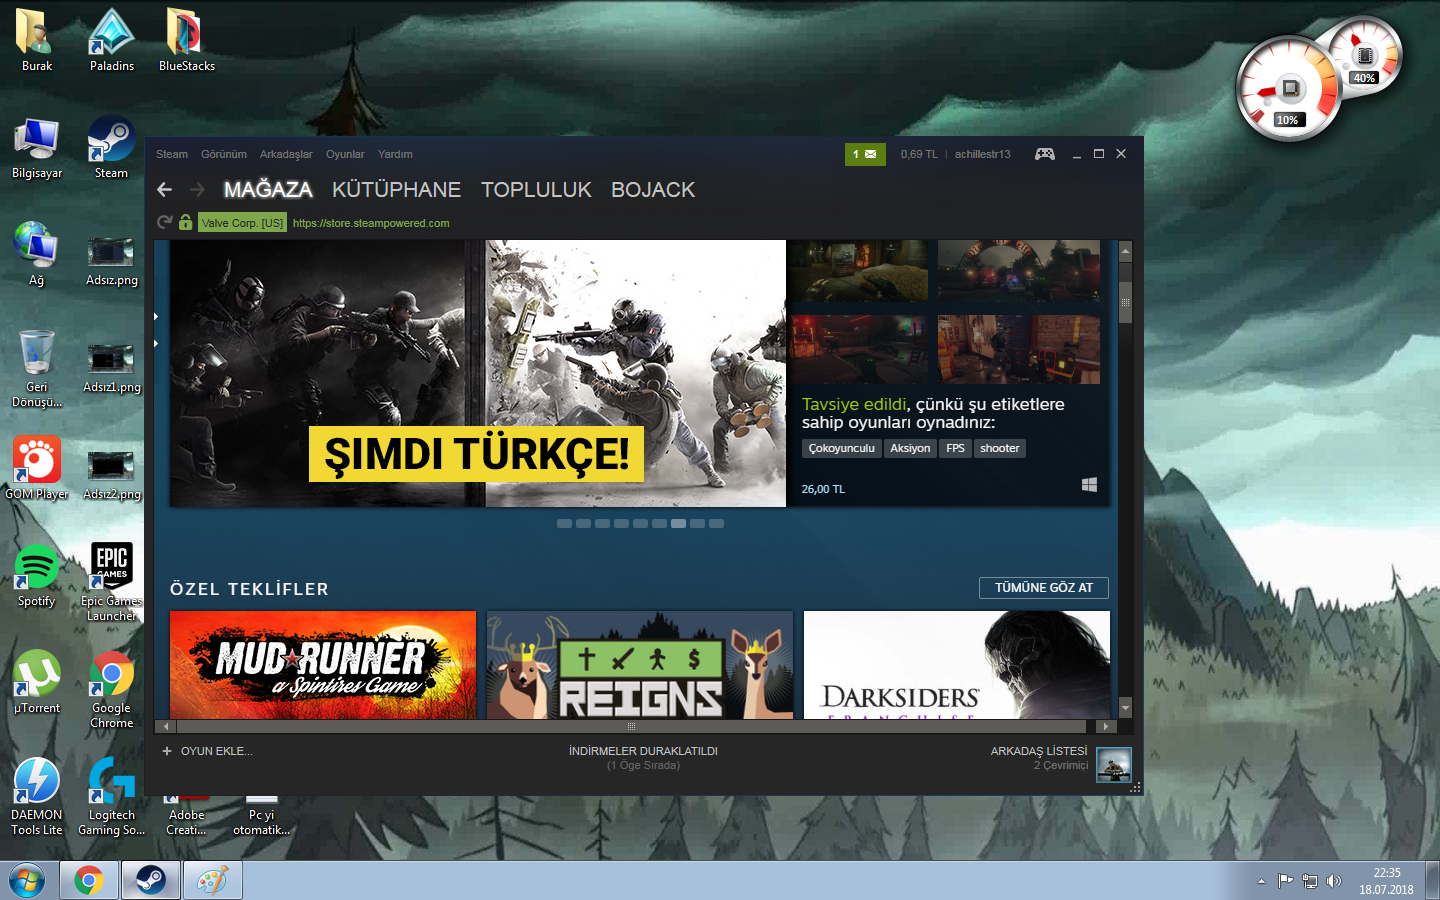This screenshot has width=1440, height=900.
Task: Click the FPS tag
Action: pos(955,448)
